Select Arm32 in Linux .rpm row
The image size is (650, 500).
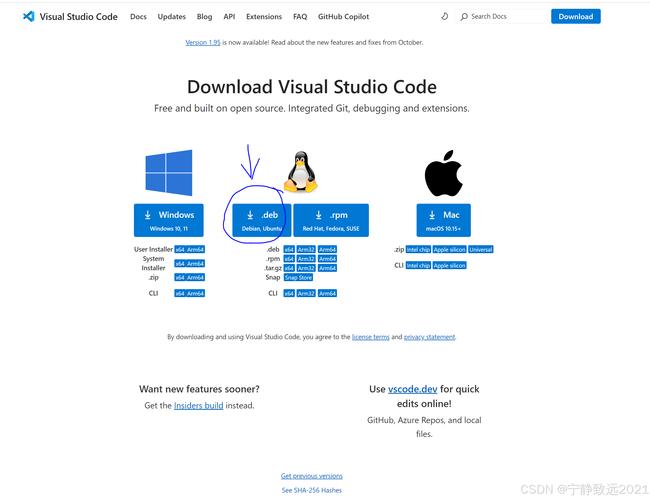point(306,259)
